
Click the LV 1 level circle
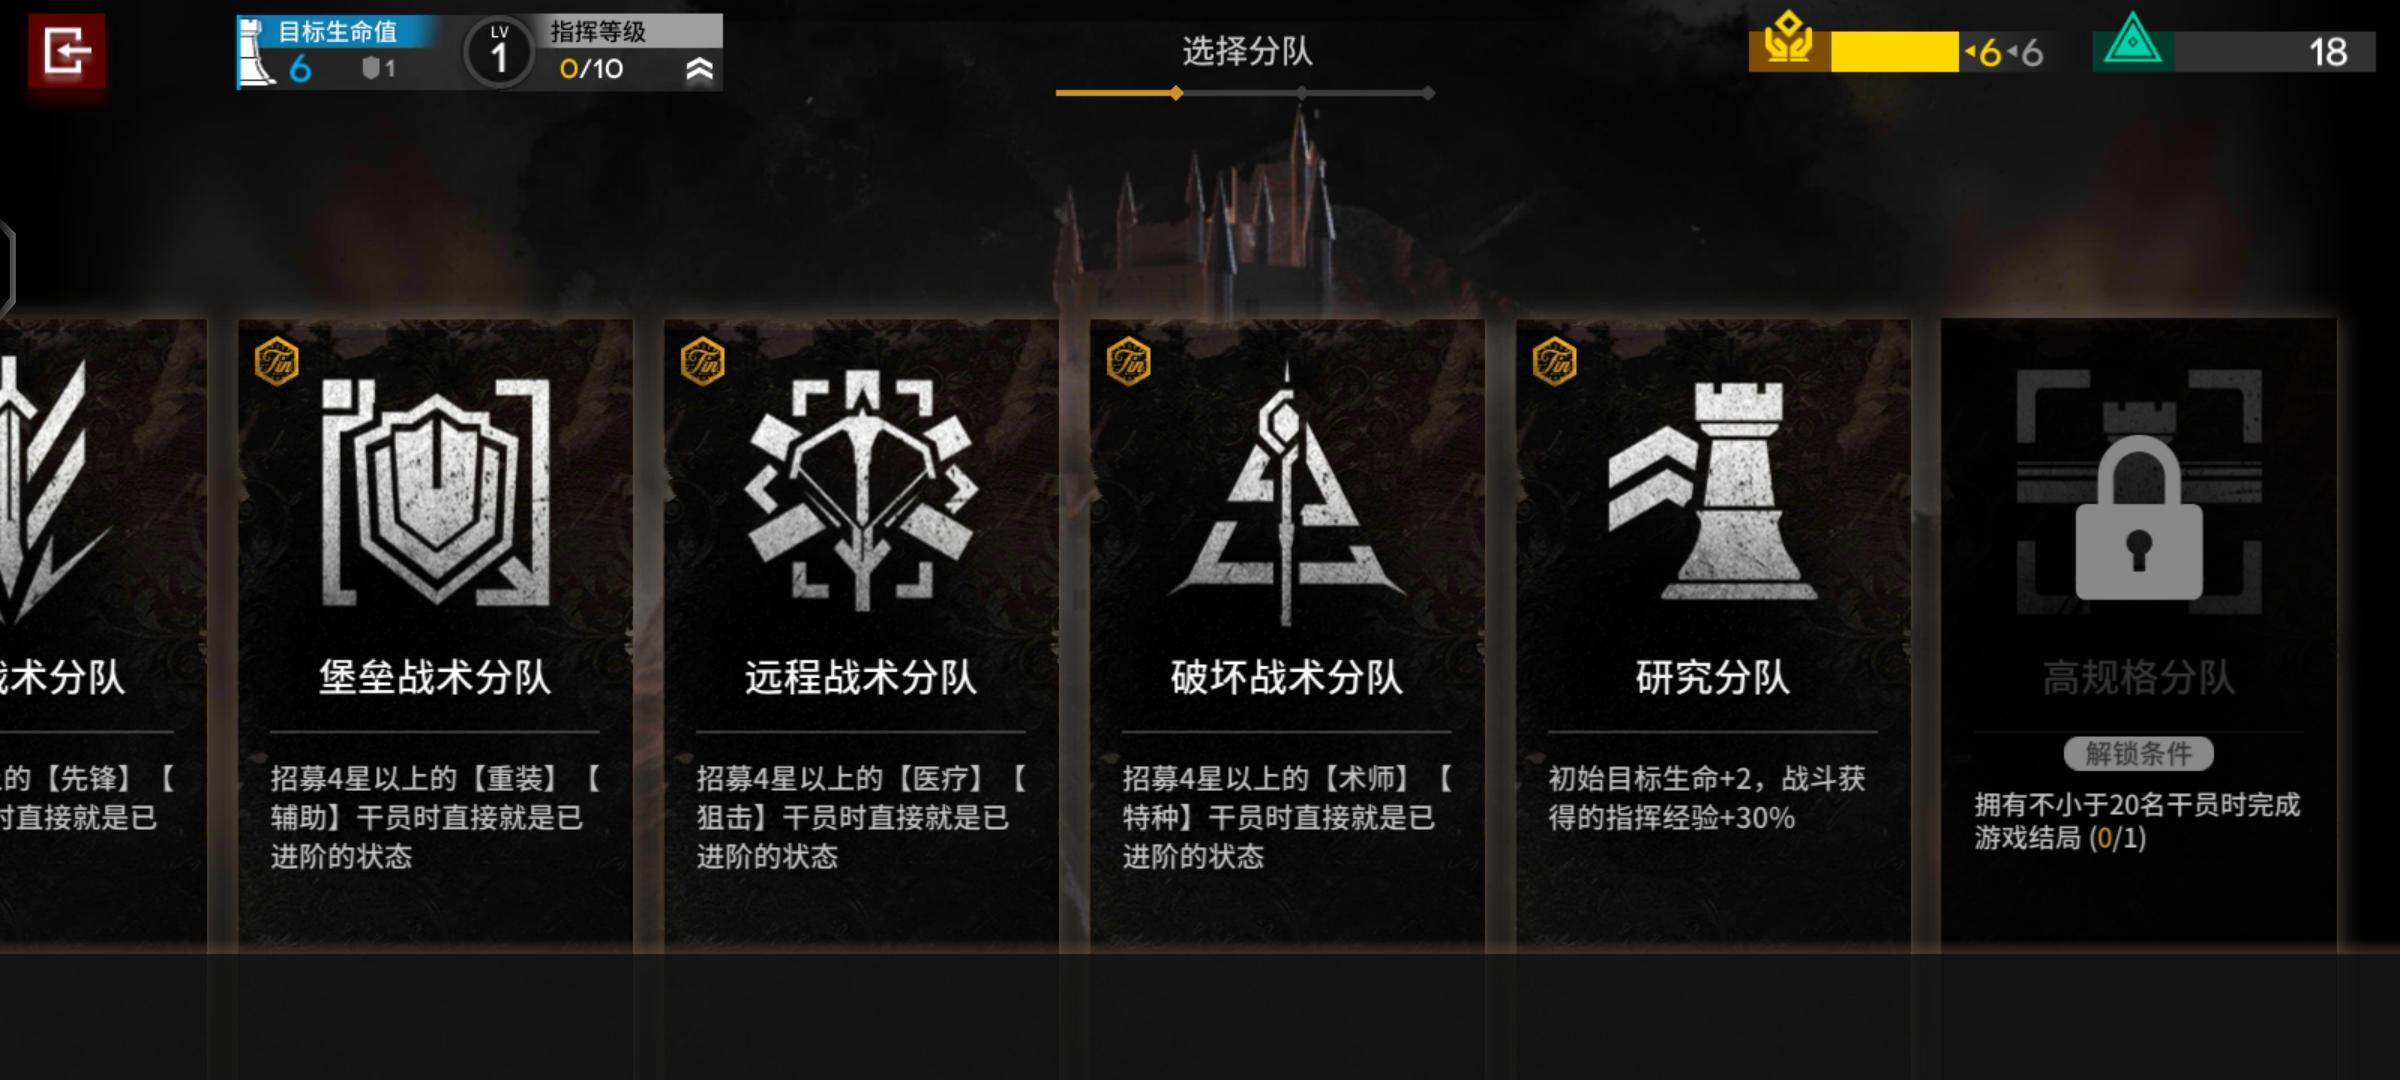498,52
